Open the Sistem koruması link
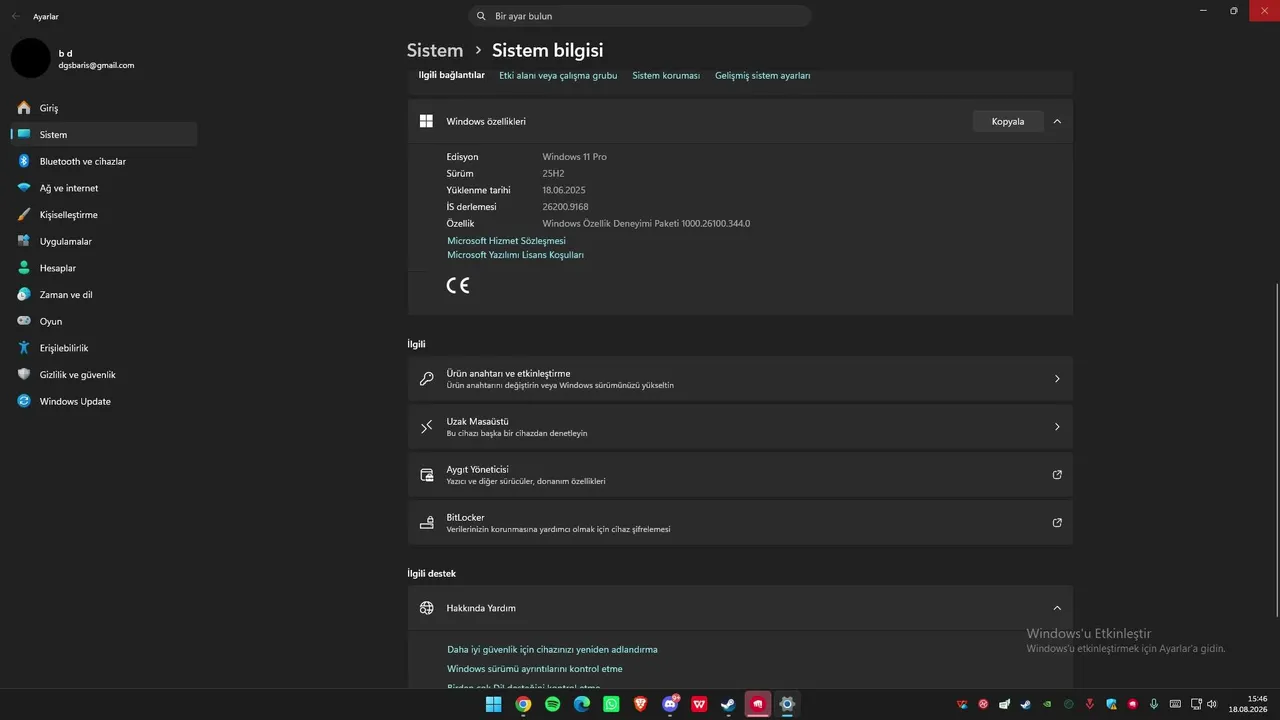 point(666,76)
